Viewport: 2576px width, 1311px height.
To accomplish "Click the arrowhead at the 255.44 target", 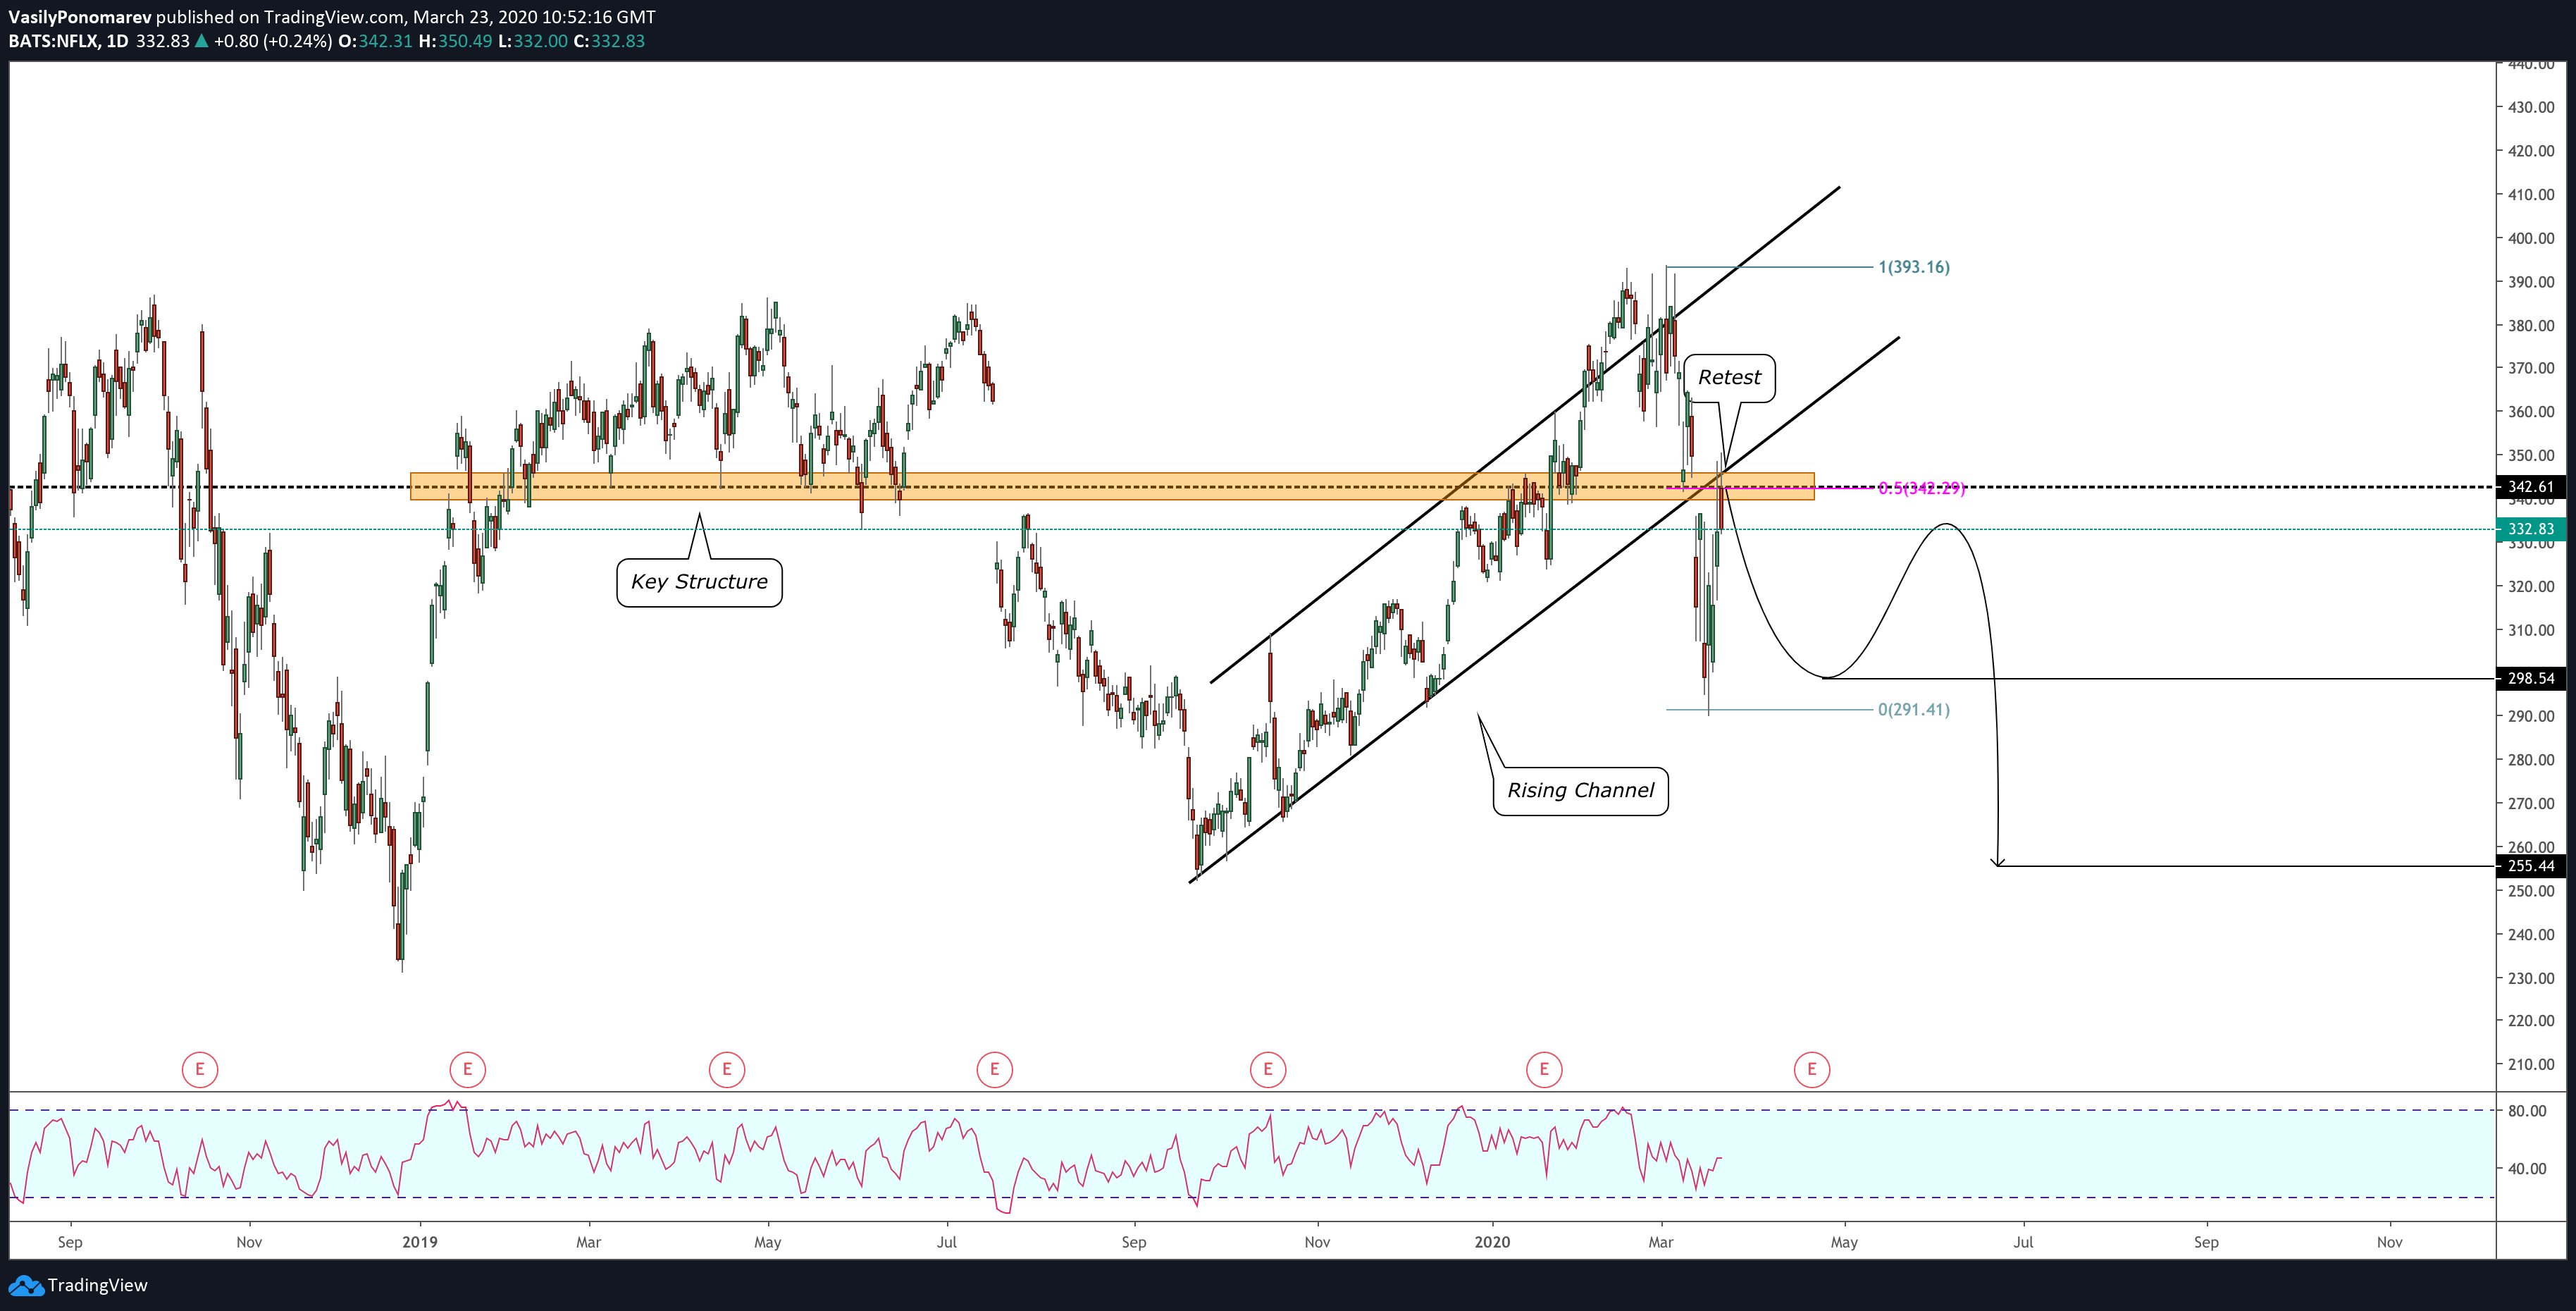I will tap(1997, 861).
